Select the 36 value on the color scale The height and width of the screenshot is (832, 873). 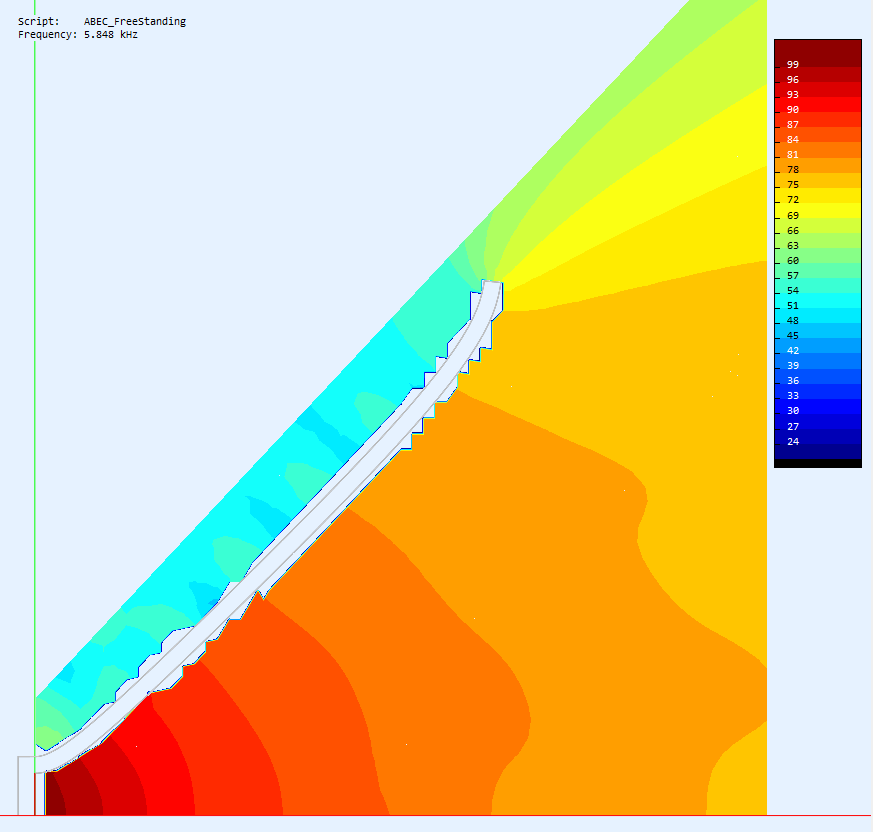[793, 380]
